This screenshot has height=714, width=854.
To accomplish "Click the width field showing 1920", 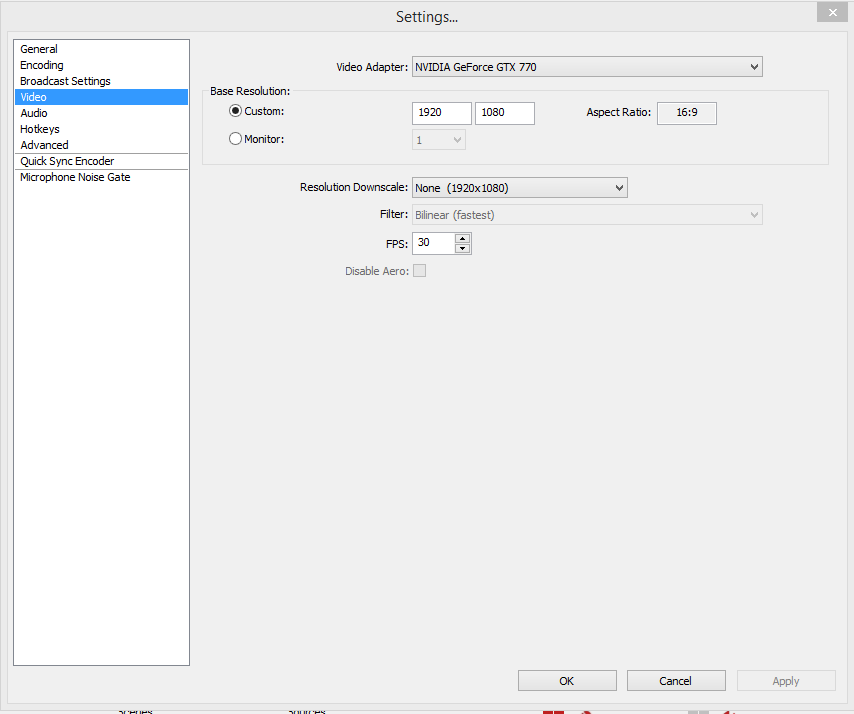I will 442,113.
